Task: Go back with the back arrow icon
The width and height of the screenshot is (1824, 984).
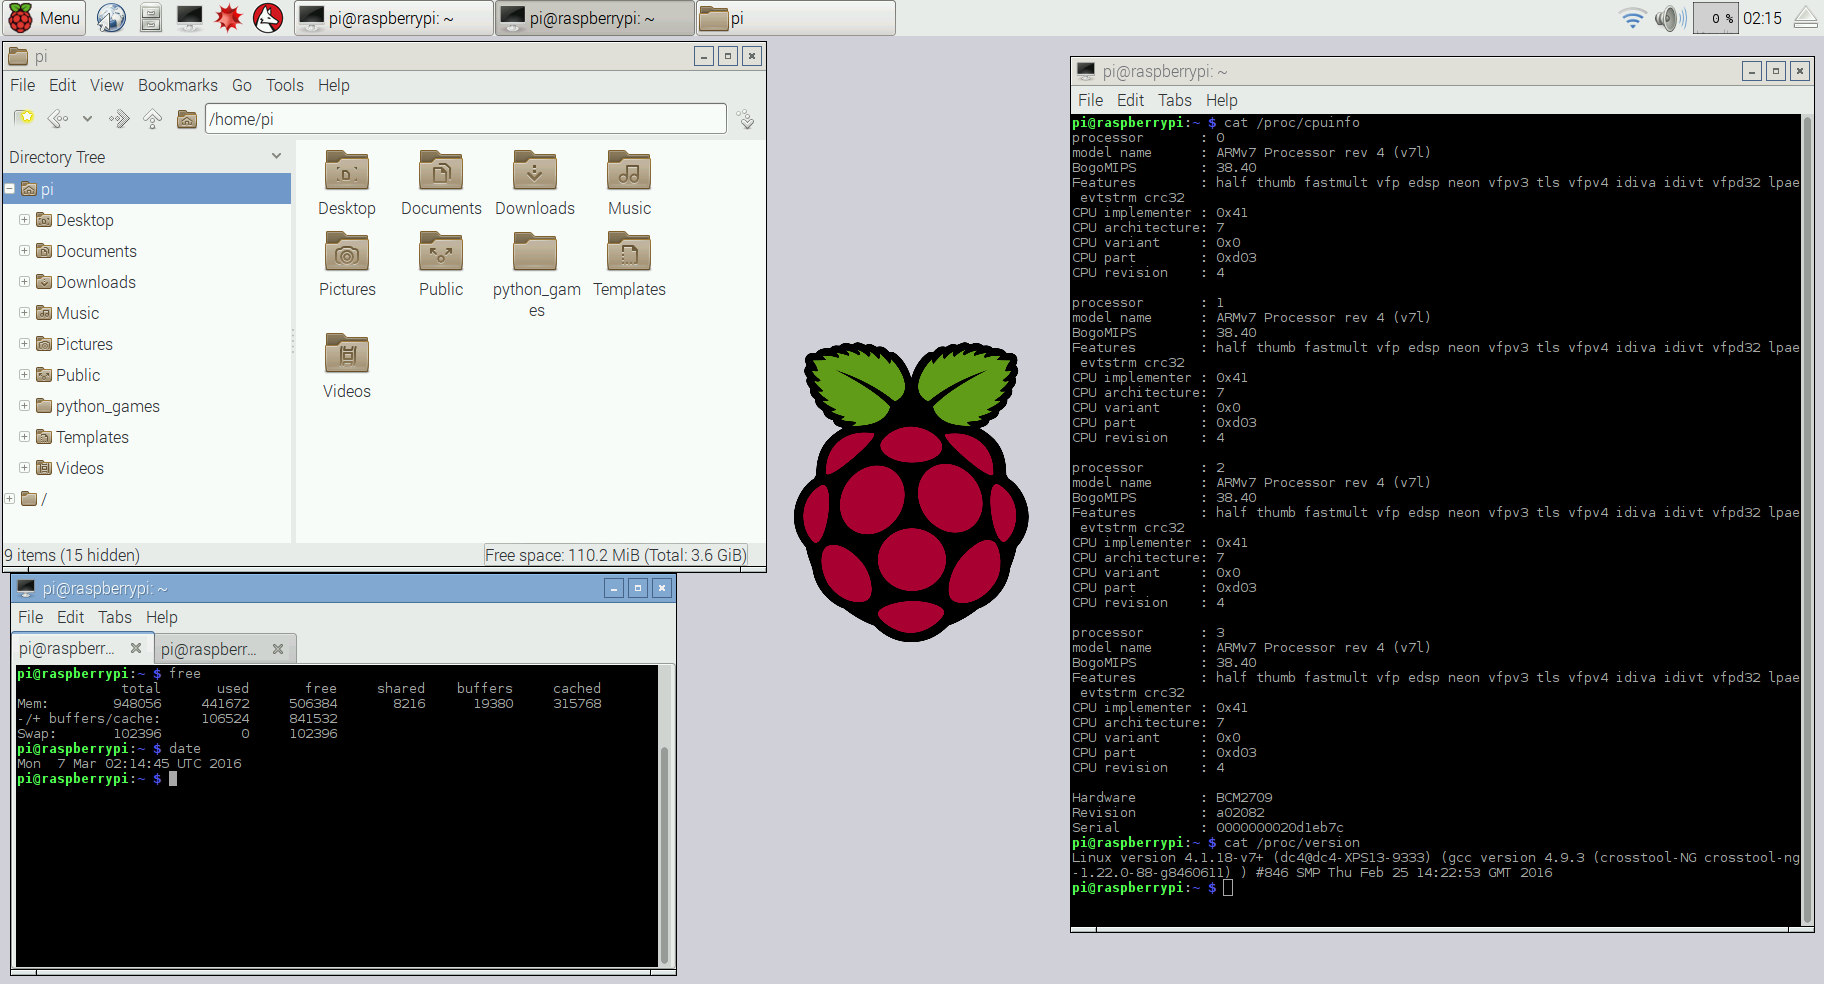Action: click(58, 119)
